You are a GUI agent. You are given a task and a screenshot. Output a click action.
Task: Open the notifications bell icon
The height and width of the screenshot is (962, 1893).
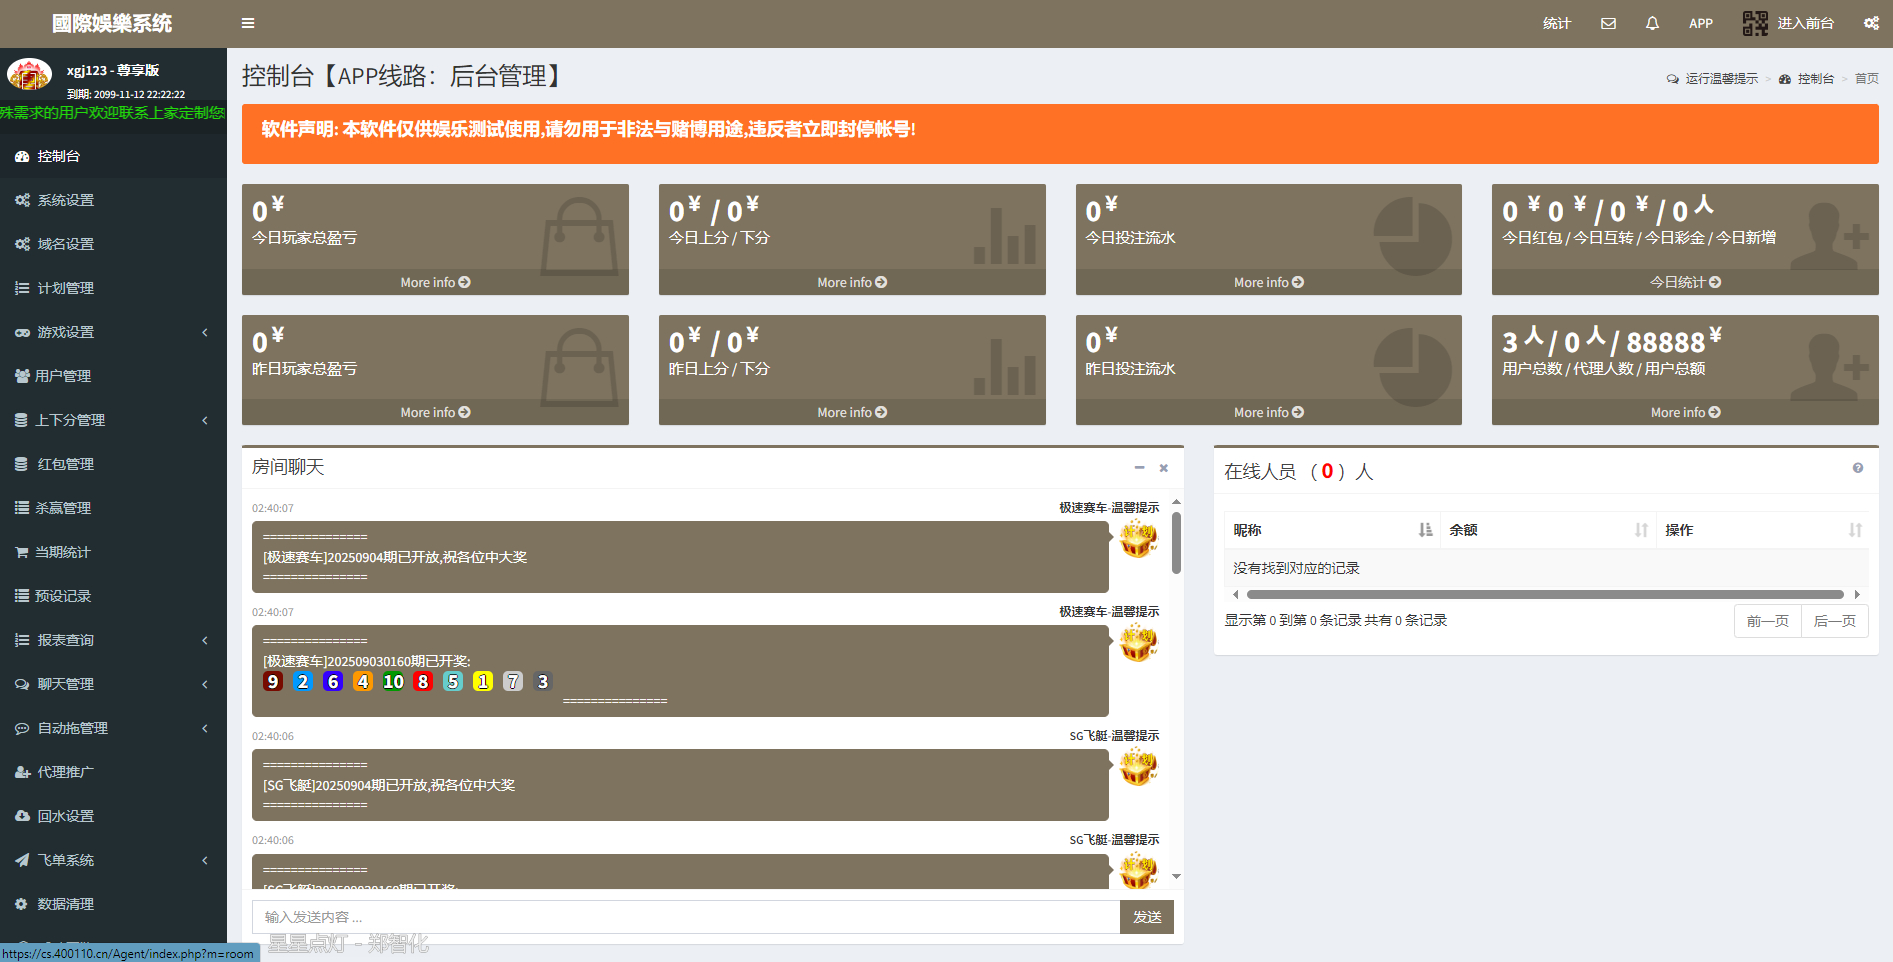tap(1652, 22)
